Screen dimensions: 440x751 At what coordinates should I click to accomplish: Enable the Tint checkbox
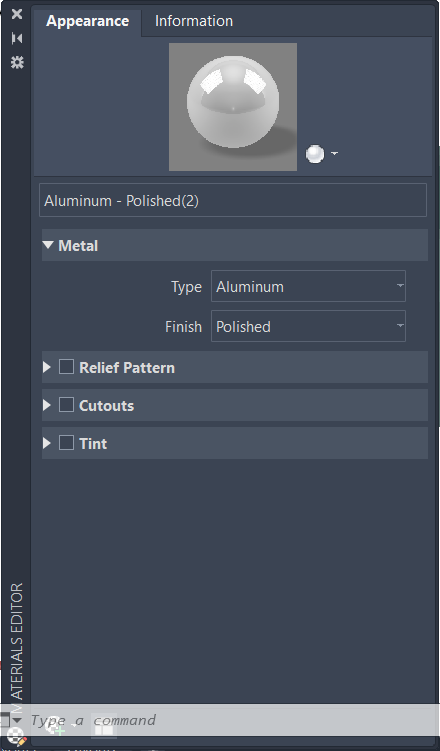[x=66, y=443]
